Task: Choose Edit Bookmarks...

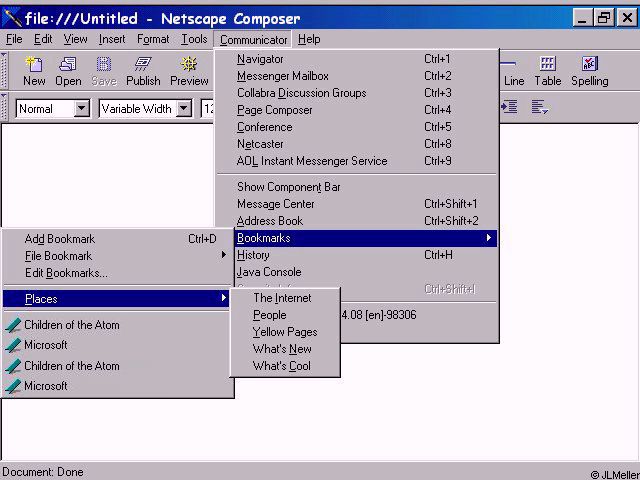Action: [x=117, y=273]
